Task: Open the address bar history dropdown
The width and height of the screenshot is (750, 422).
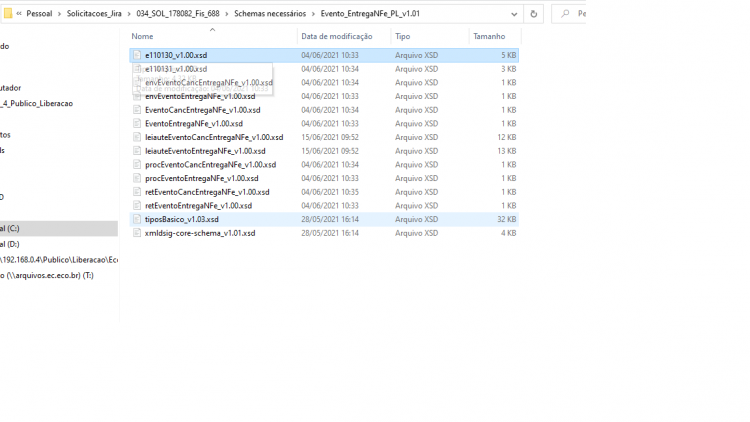Action: pos(514,14)
